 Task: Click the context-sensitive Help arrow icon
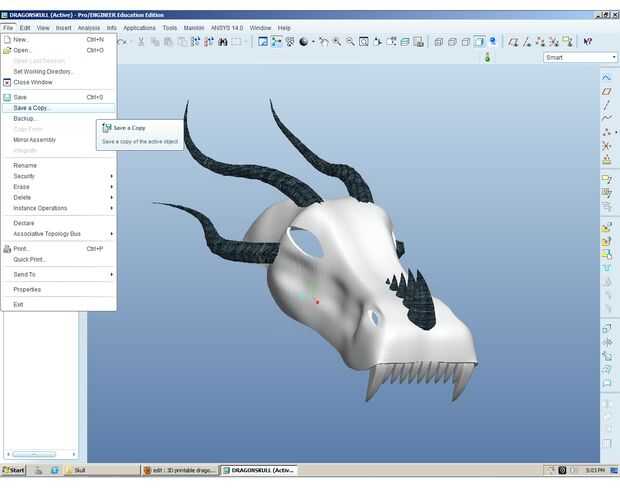coord(588,42)
